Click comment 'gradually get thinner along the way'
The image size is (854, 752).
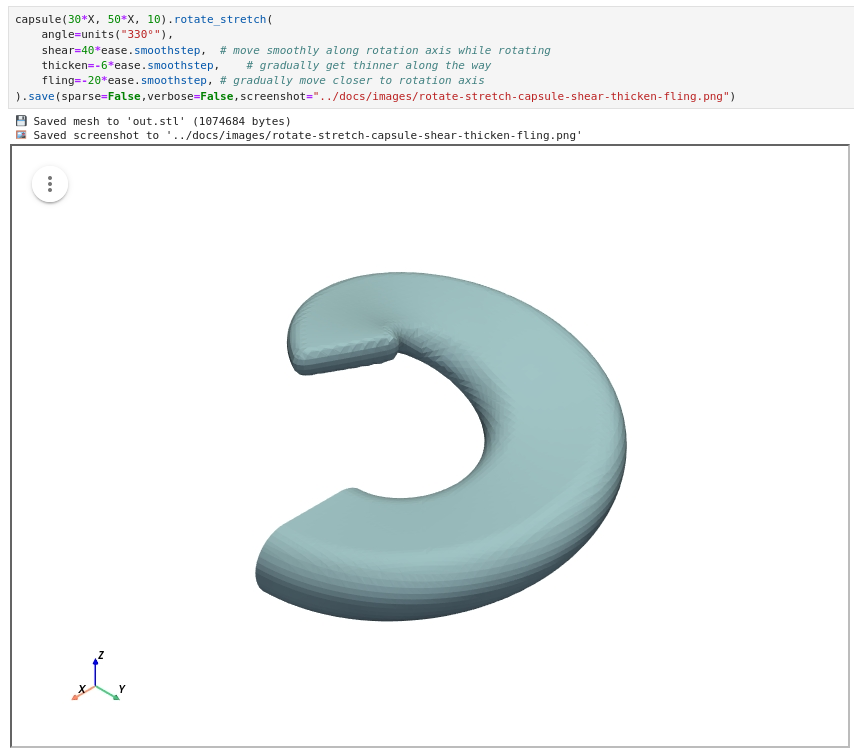[369, 65]
